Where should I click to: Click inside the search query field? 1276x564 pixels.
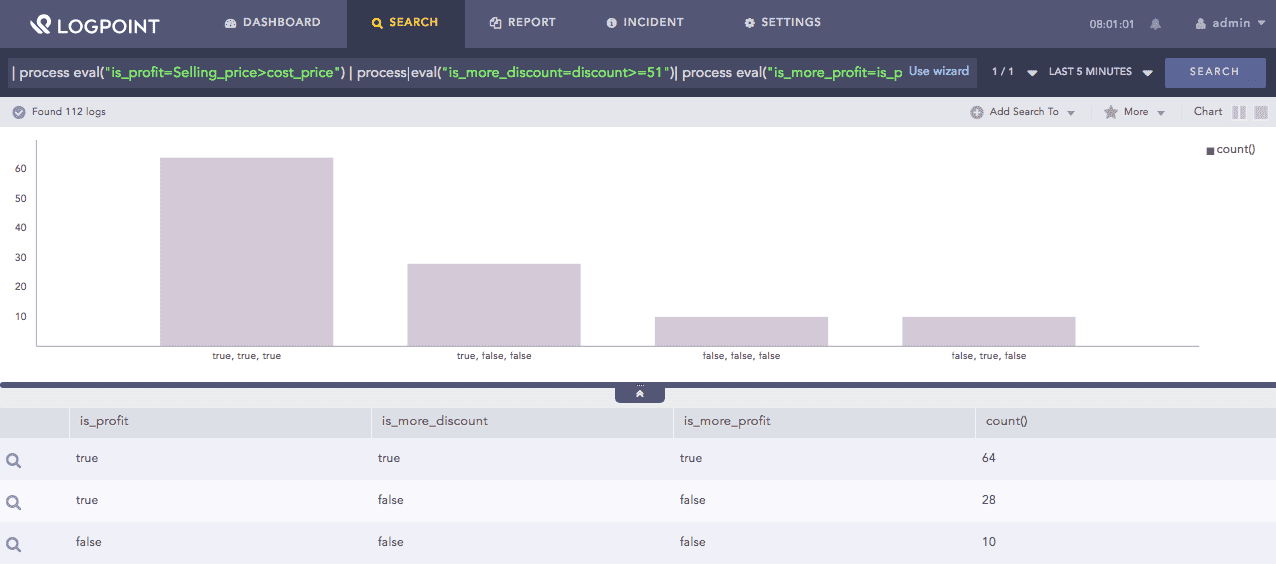point(450,72)
